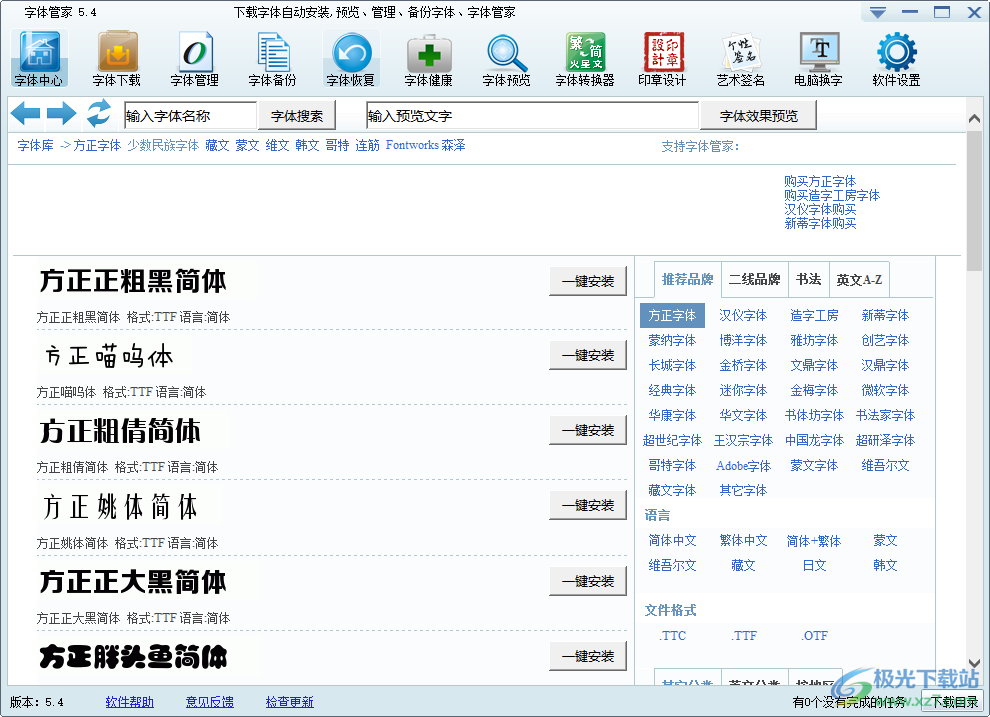This screenshot has width=990, height=717.
Task: Select the 字体下载 download tool
Action: (x=117, y=57)
